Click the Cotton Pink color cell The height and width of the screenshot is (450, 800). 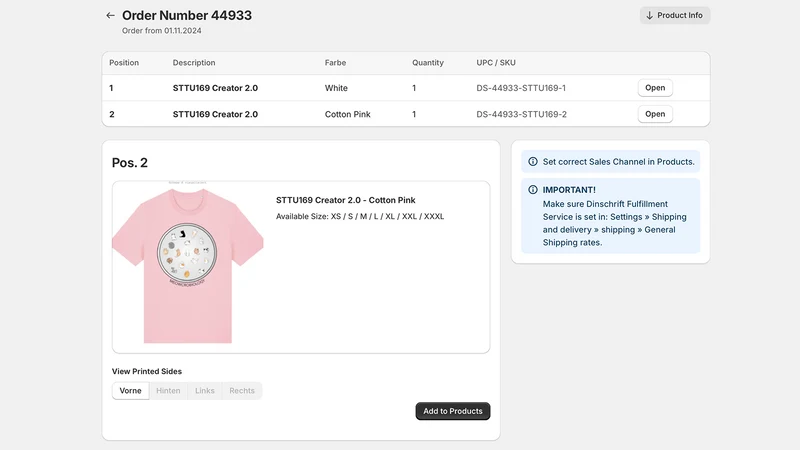(347, 114)
